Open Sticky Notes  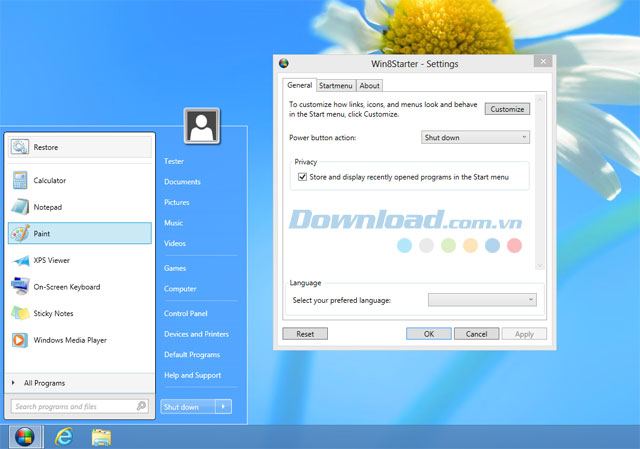(x=53, y=313)
